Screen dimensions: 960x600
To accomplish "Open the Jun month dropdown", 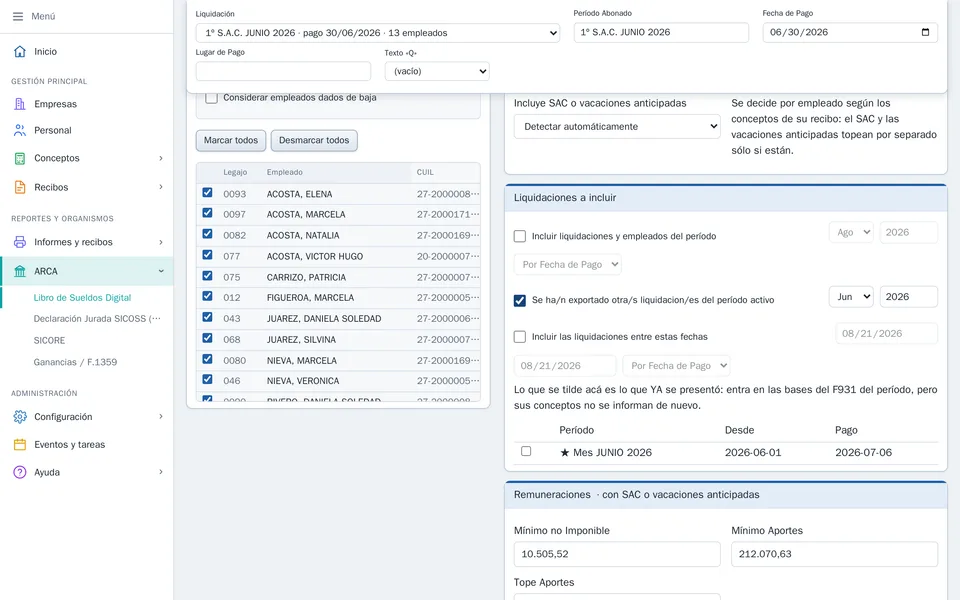I will (851, 297).
